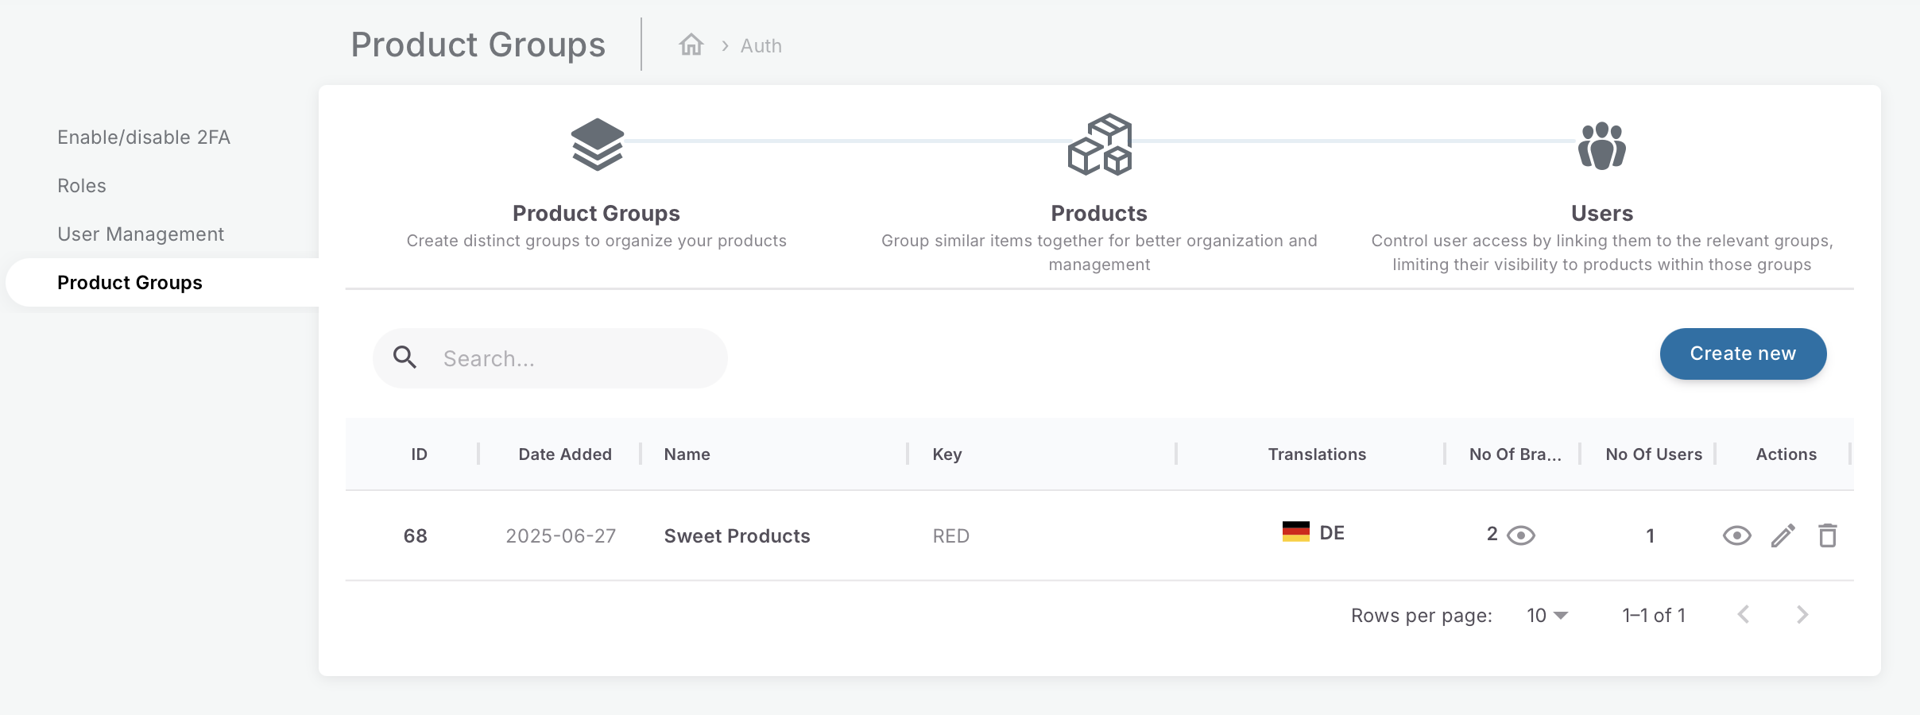Click users count value 1

1650,536
